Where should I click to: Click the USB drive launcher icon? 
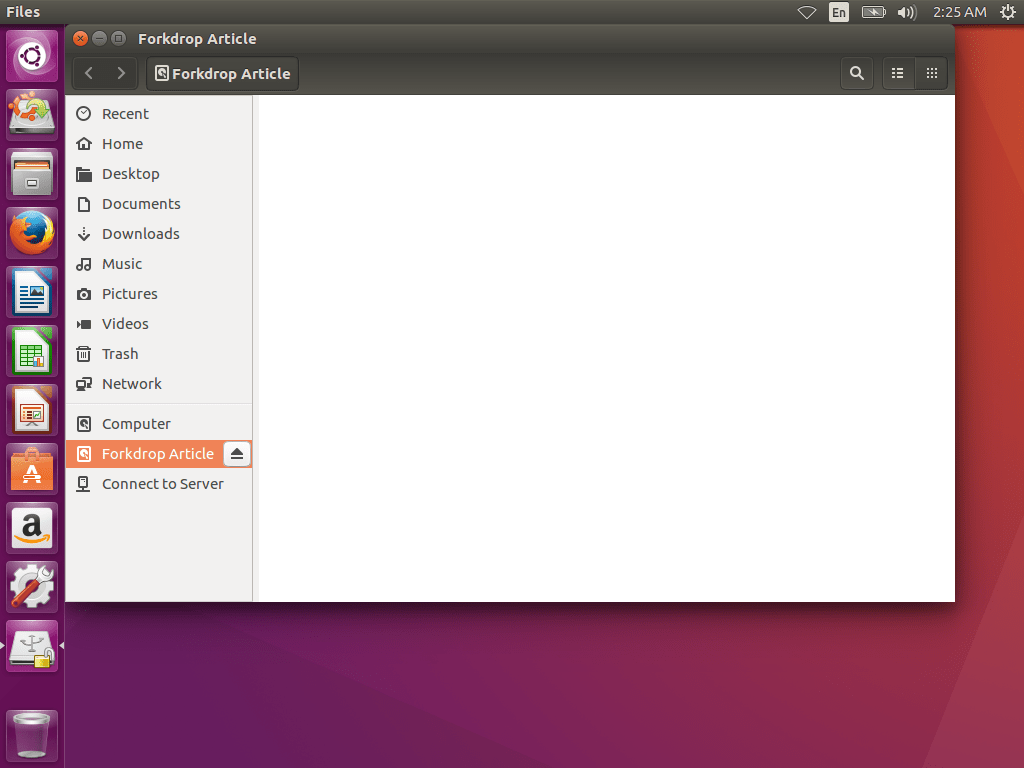(x=32, y=646)
